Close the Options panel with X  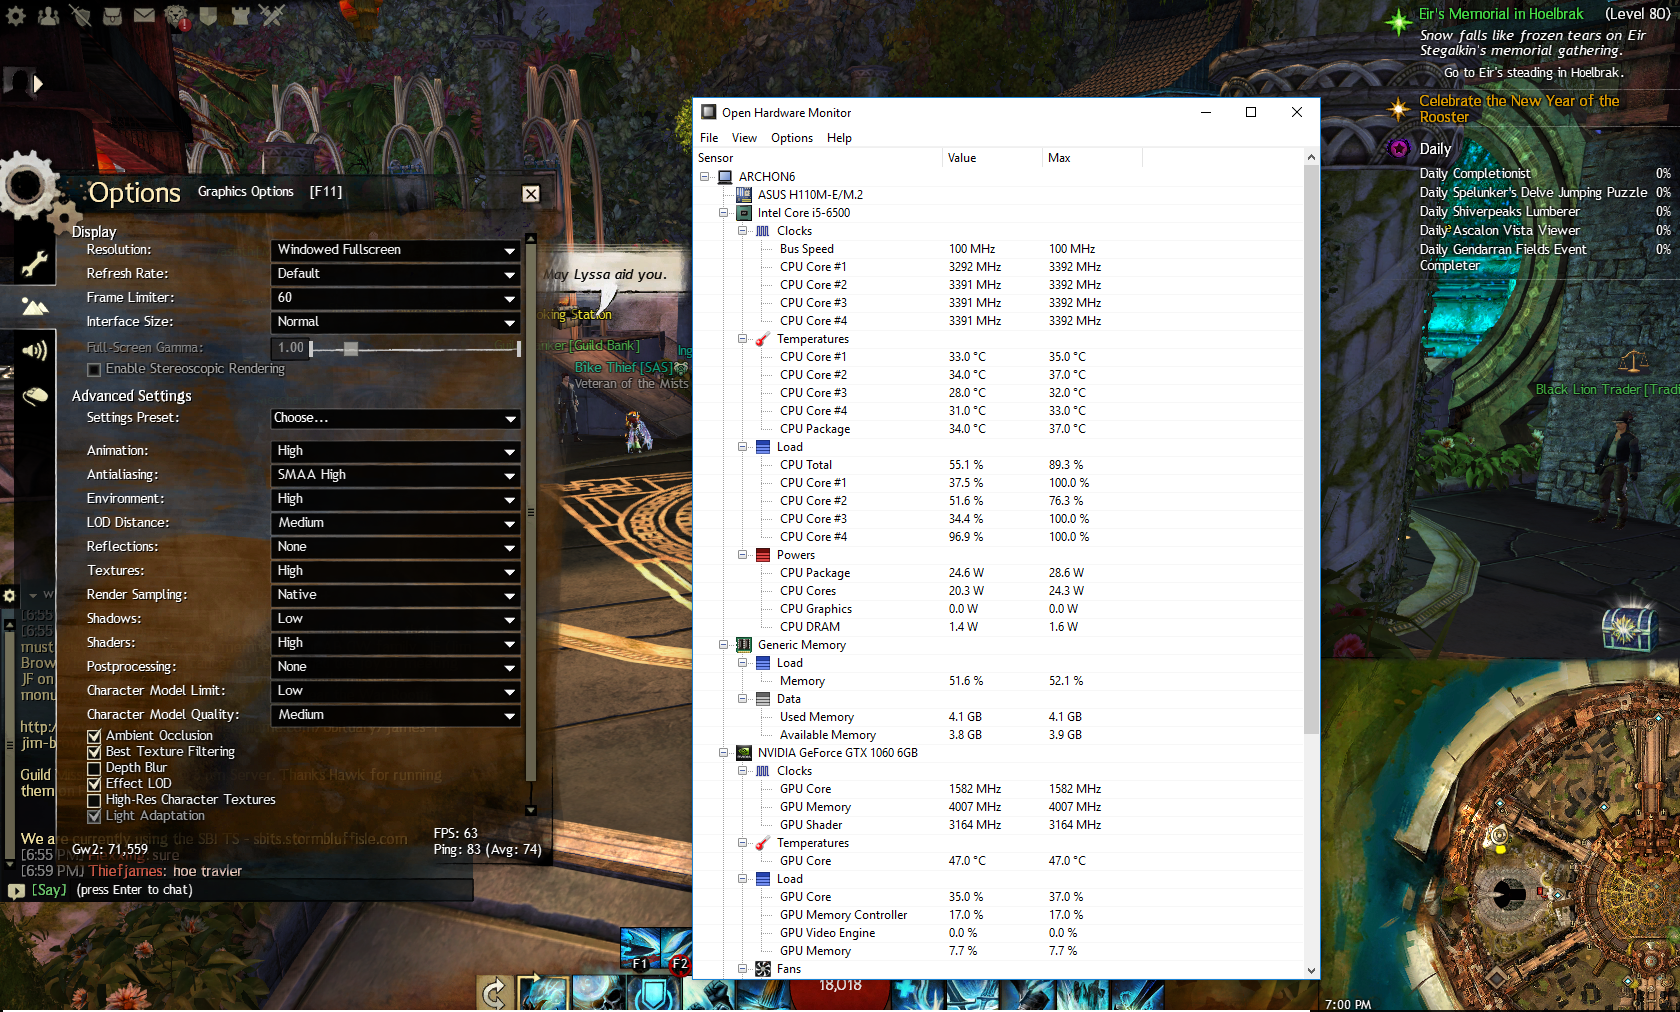[531, 194]
